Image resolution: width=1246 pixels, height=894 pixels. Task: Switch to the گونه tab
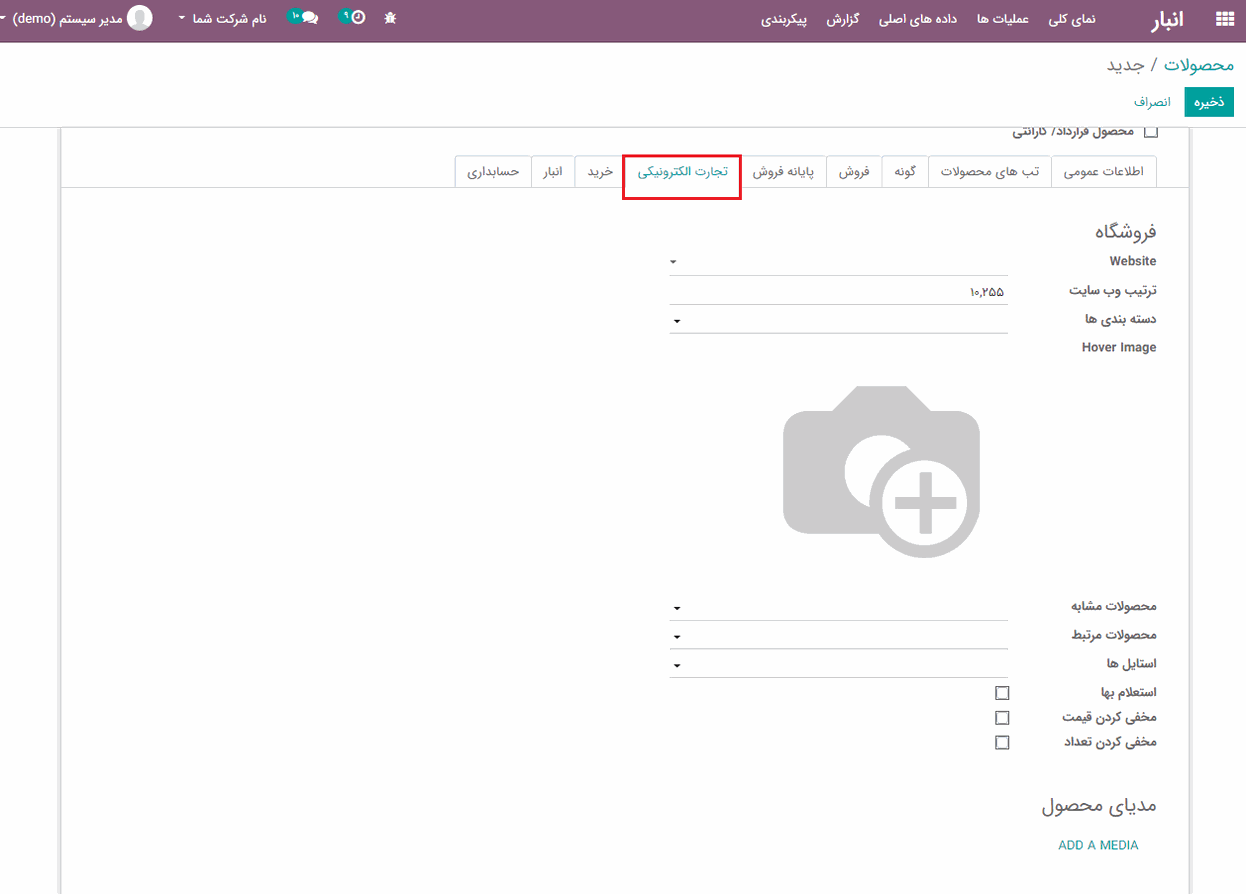[x=905, y=171]
